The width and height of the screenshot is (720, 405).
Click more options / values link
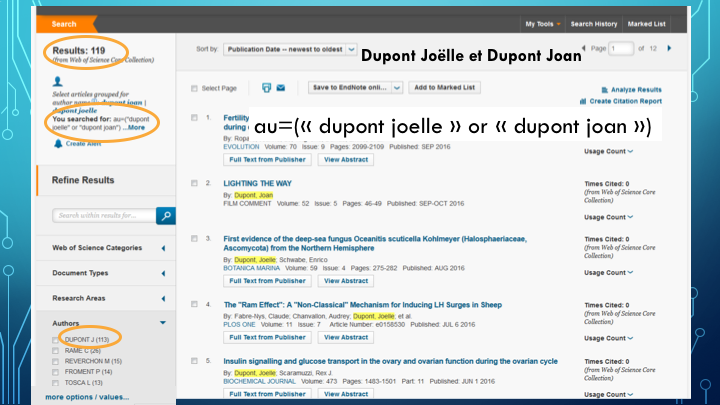[87, 397]
